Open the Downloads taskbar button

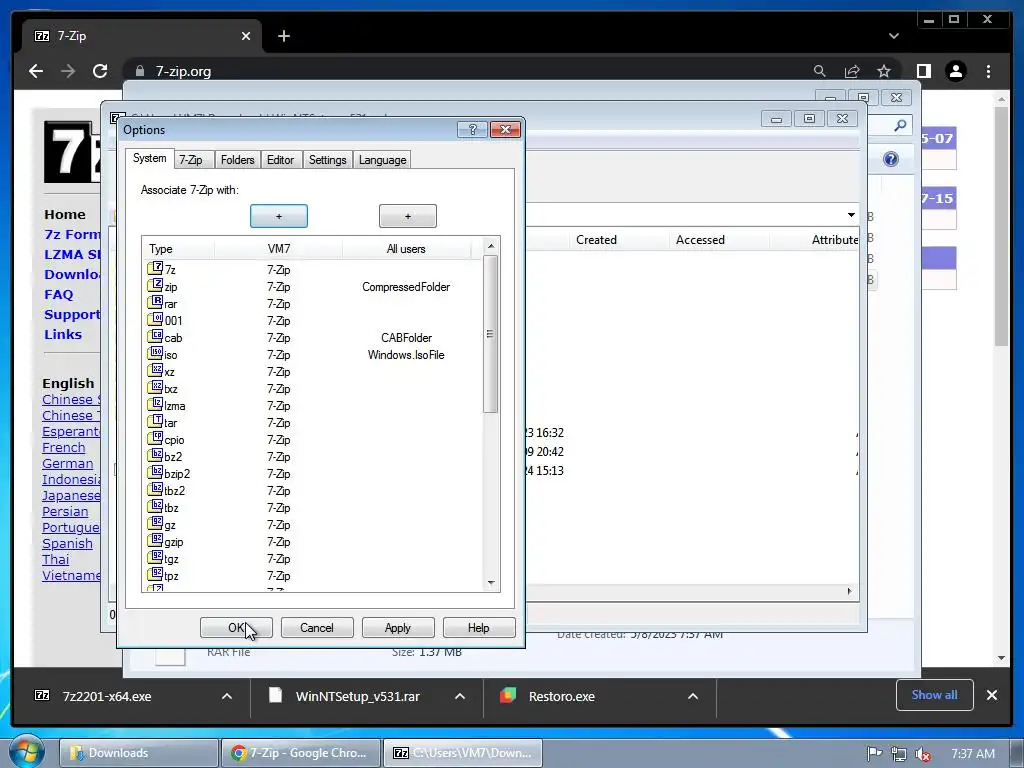click(138, 753)
